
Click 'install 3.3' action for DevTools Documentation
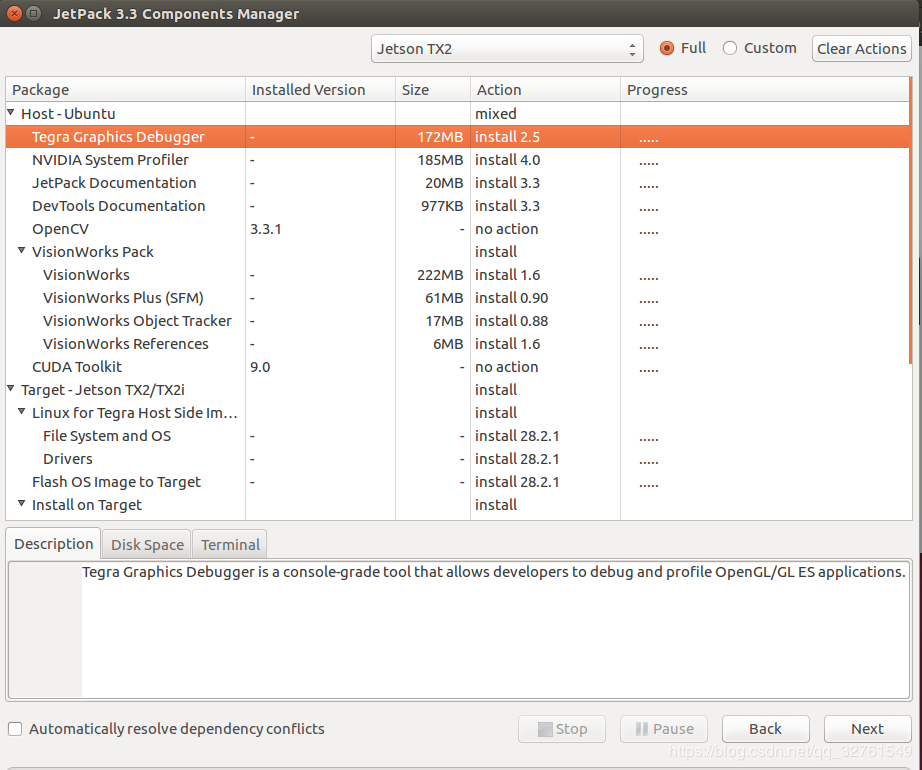pos(507,206)
